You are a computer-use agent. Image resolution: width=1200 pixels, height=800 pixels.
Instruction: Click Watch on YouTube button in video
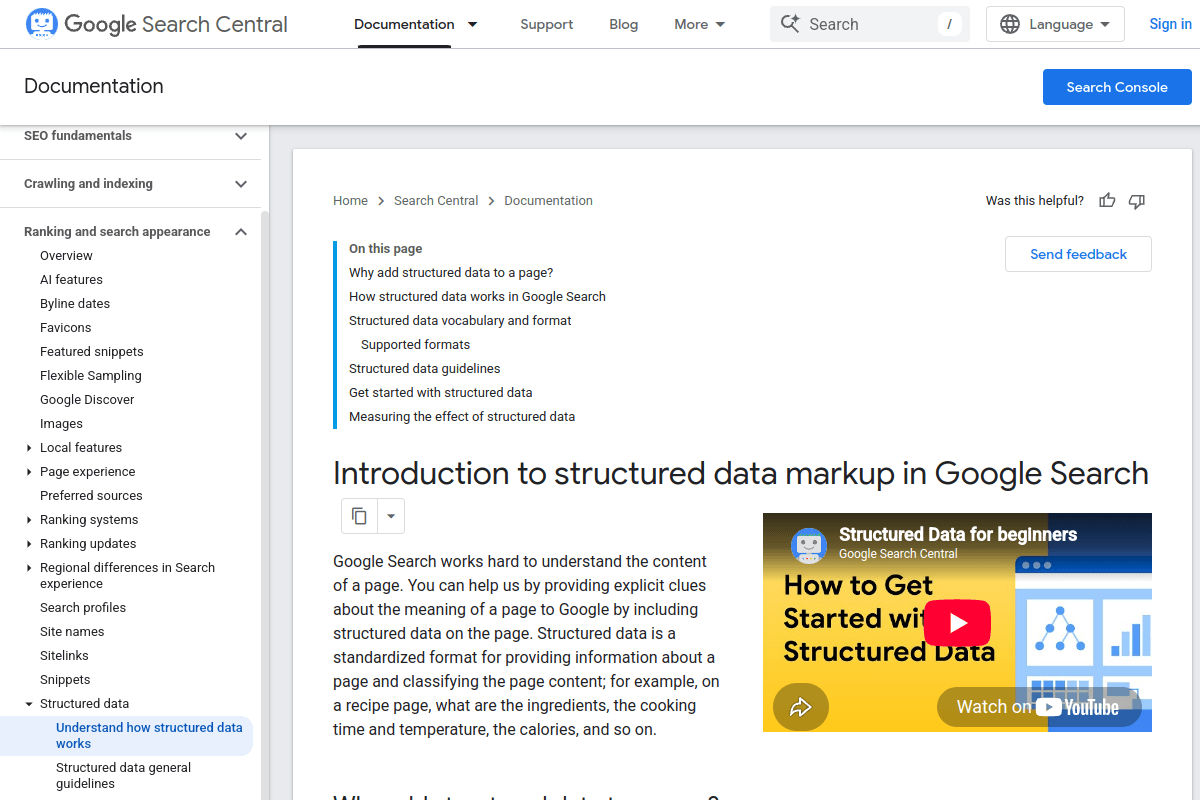1039,707
